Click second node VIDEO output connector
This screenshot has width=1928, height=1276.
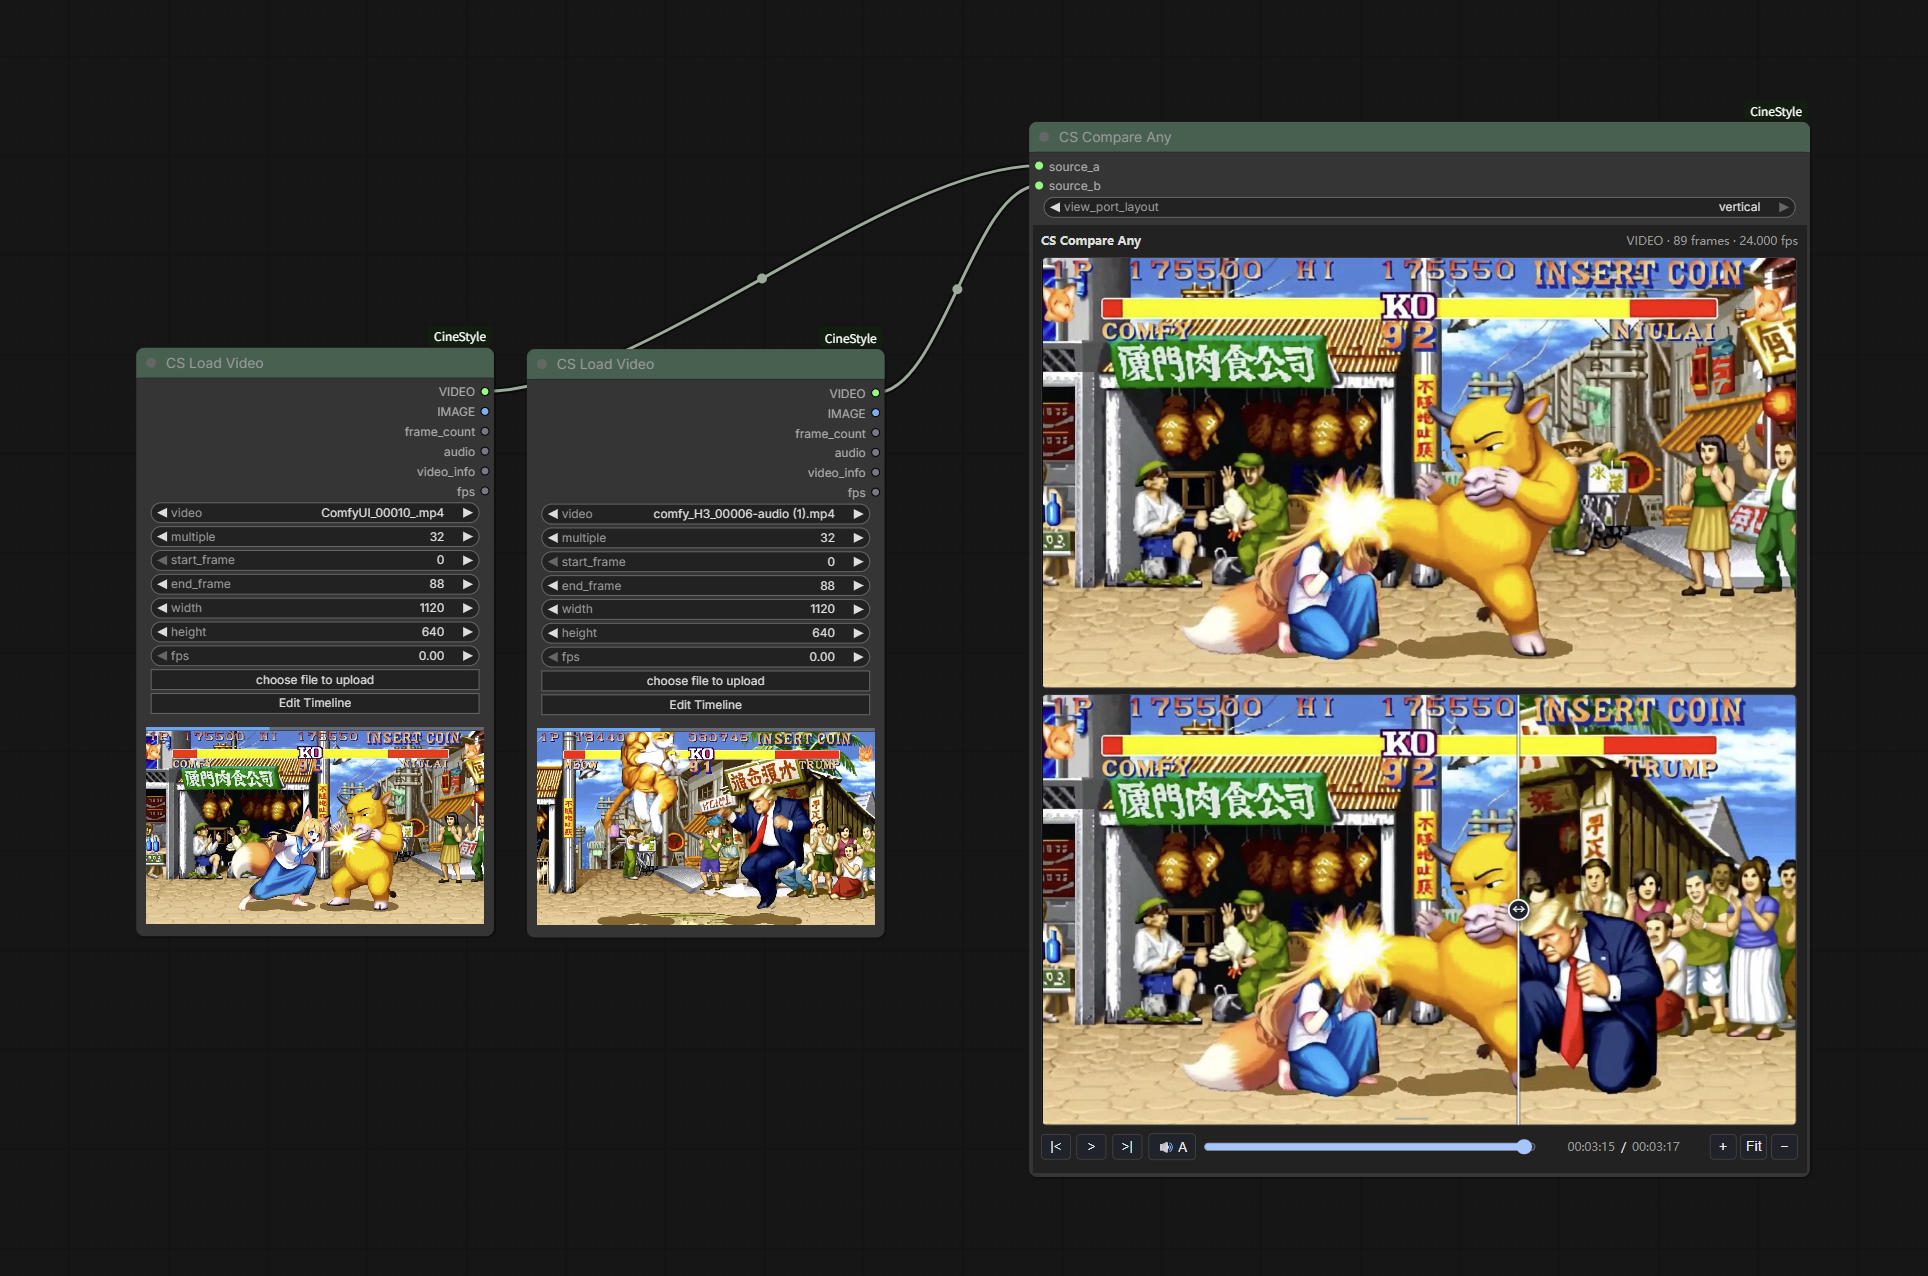pos(876,393)
